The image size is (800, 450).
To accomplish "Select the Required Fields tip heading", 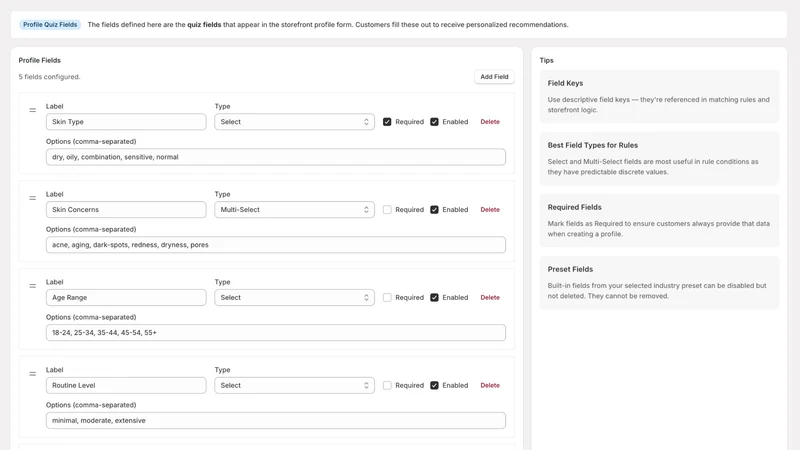I will click(574, 207).
